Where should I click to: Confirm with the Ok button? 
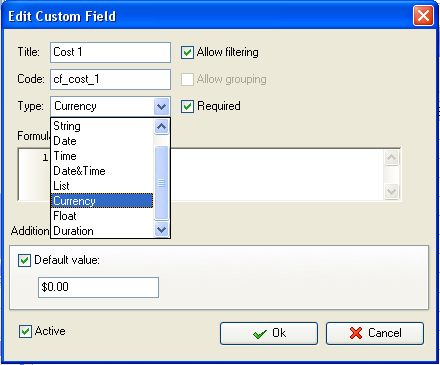point(269,333)
